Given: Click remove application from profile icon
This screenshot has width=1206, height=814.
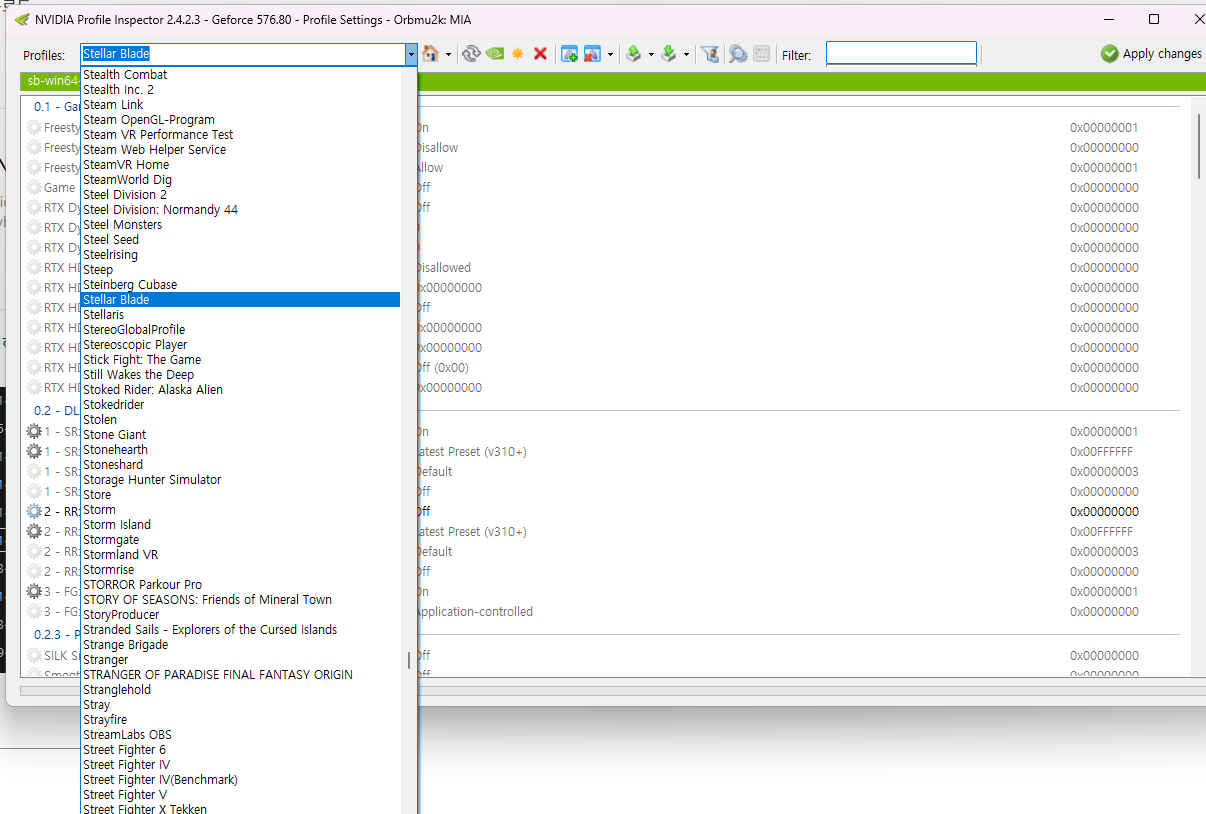Looking at the screenshot, I should pos(592,54).
